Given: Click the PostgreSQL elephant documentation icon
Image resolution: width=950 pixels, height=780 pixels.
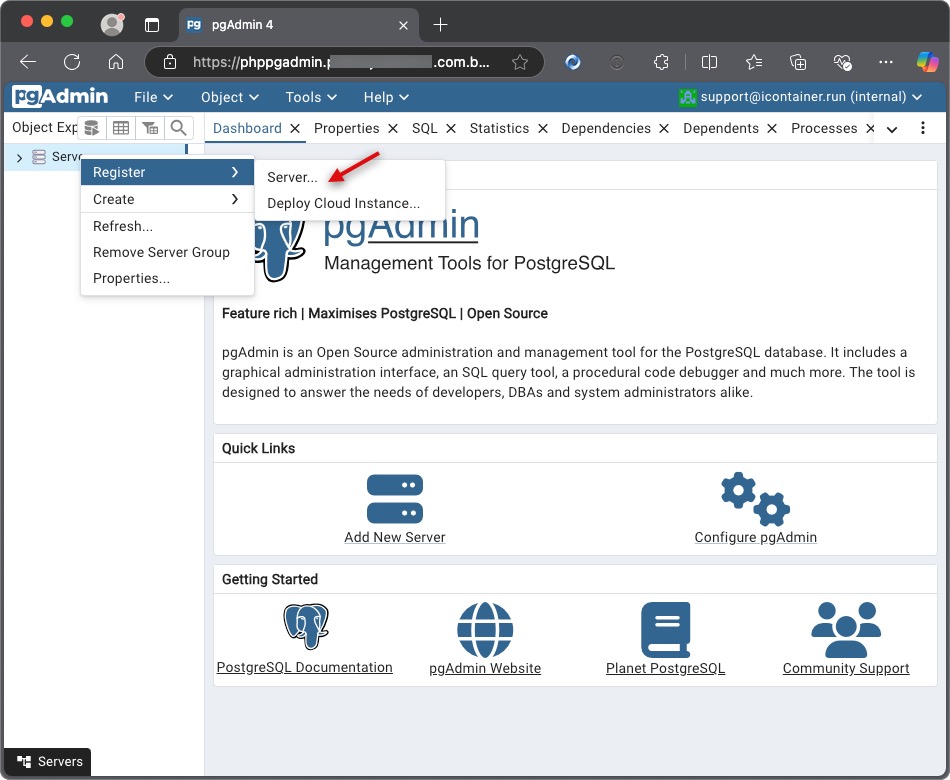Looking at the screenshot, I should click(306, 626).
